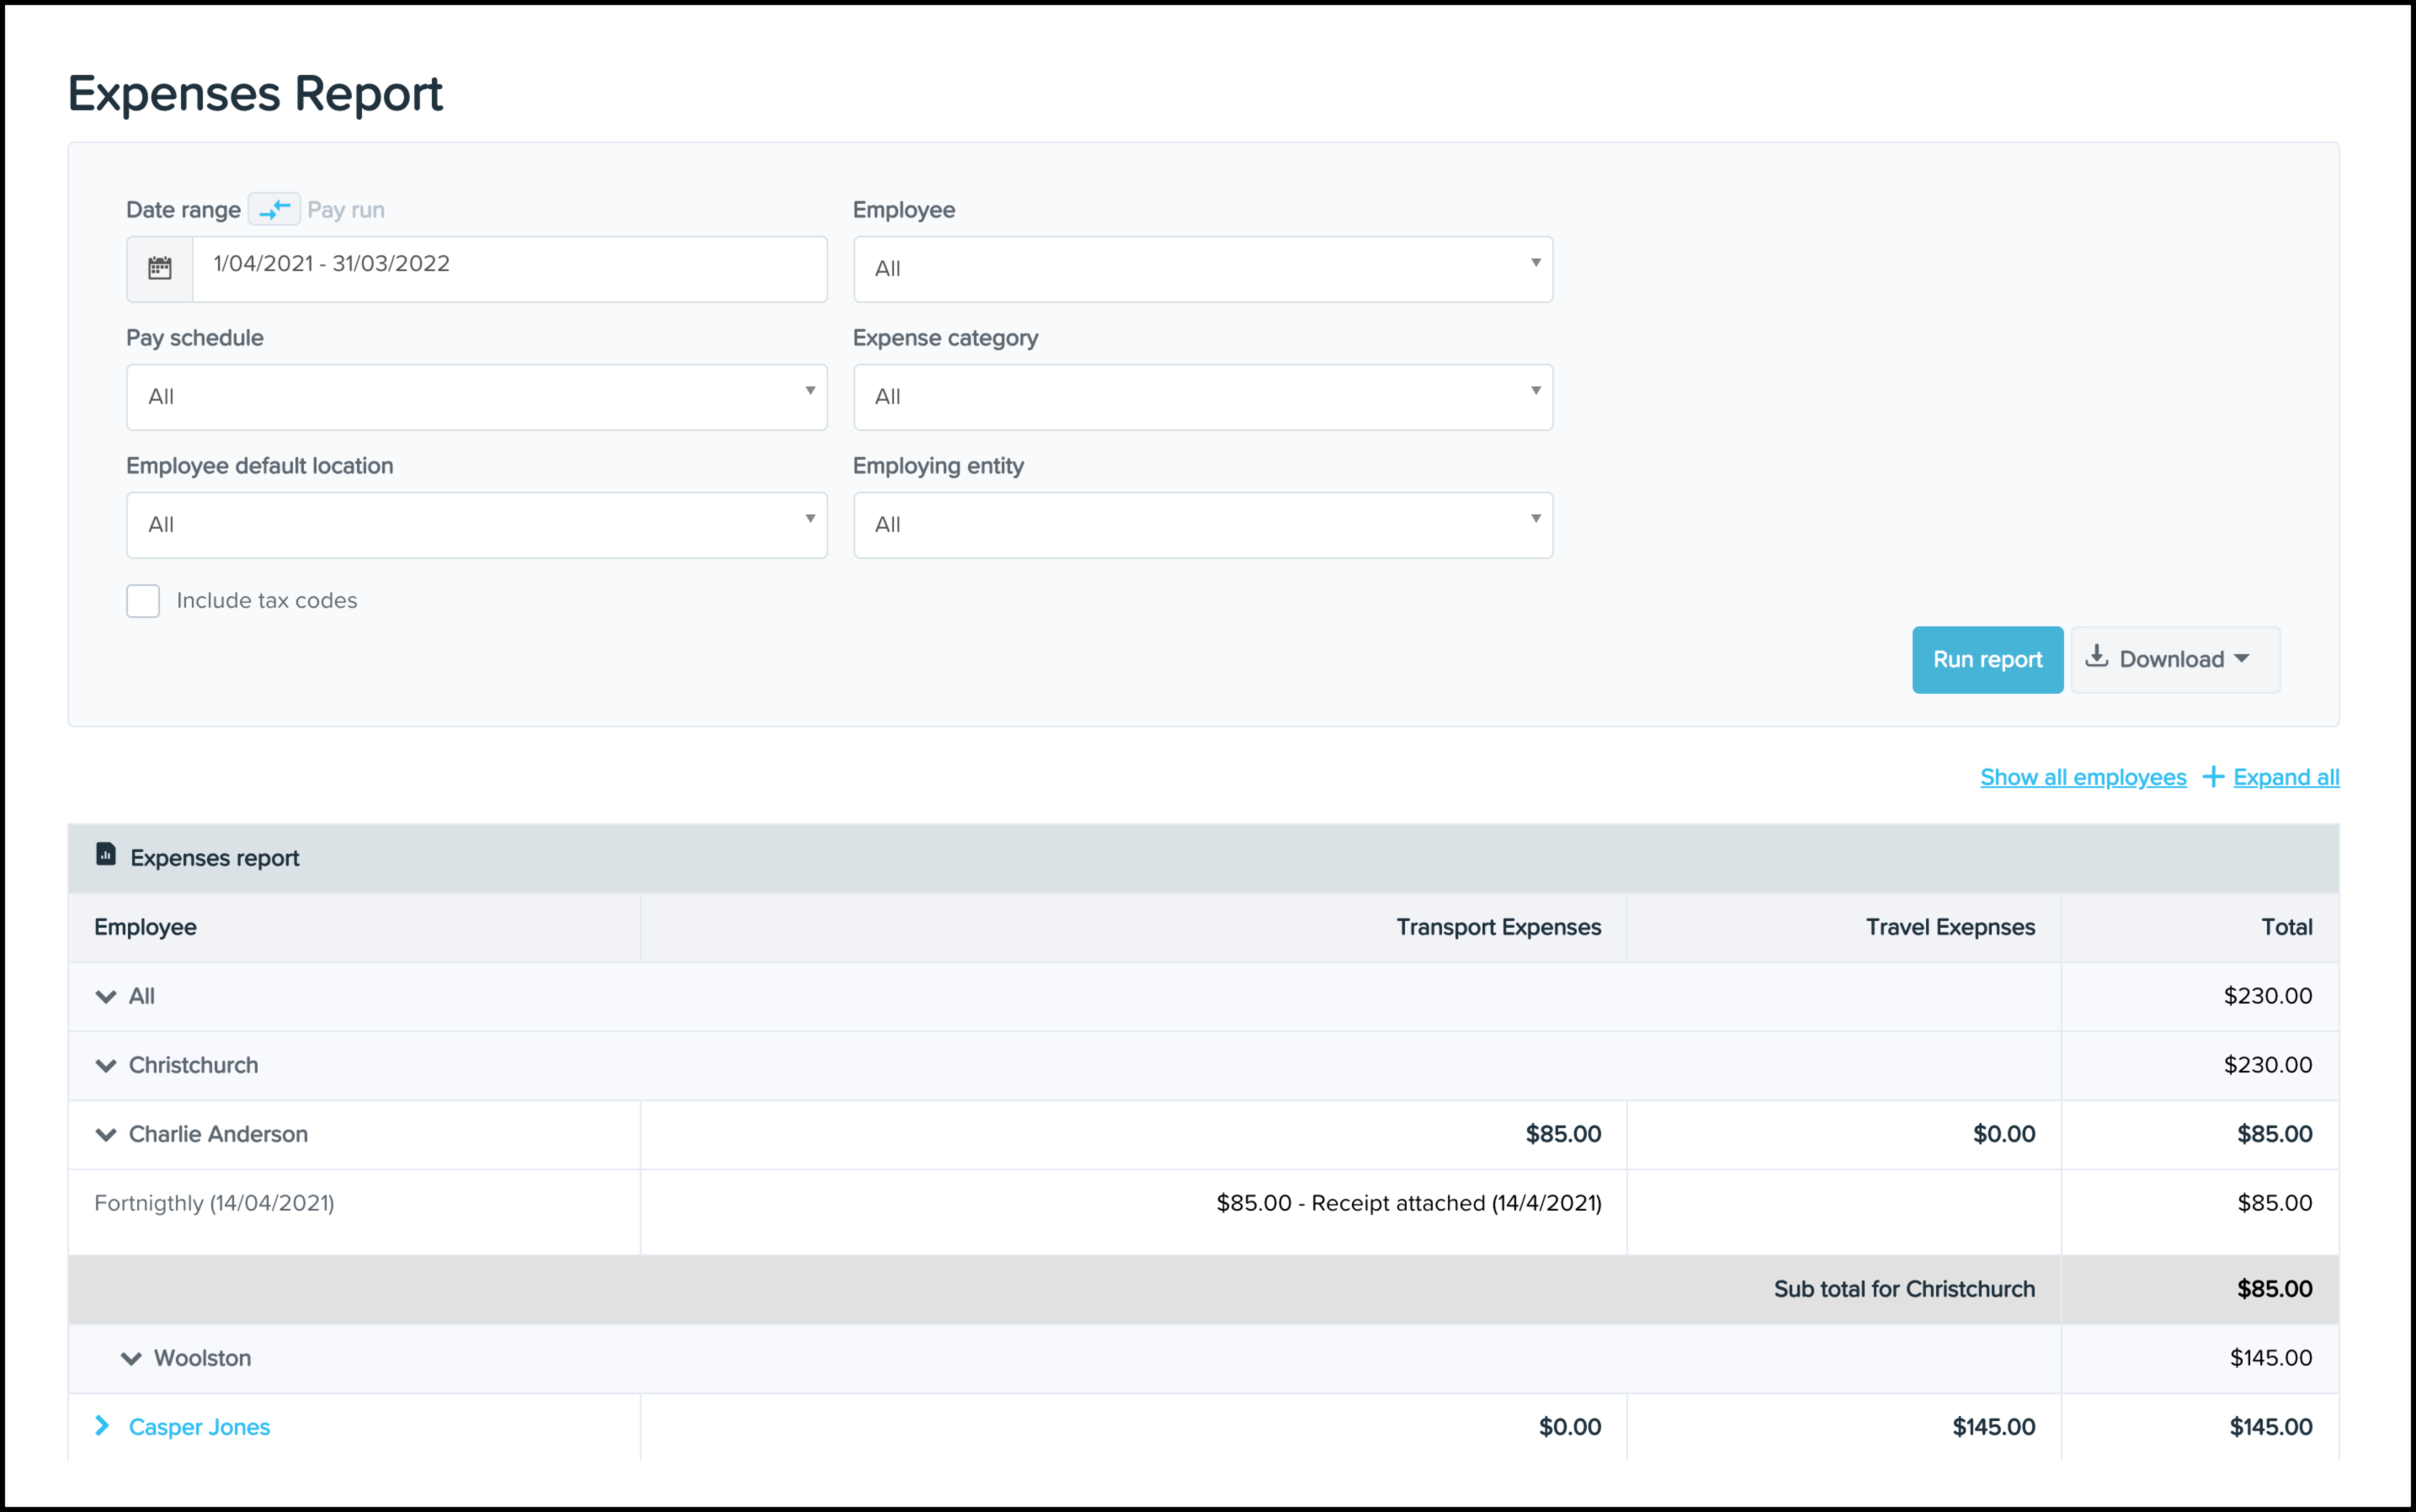Image resolution: width=2416 pixels, height=1512 pixels.
Task: Open the Download options caret
Action: 2242,659
